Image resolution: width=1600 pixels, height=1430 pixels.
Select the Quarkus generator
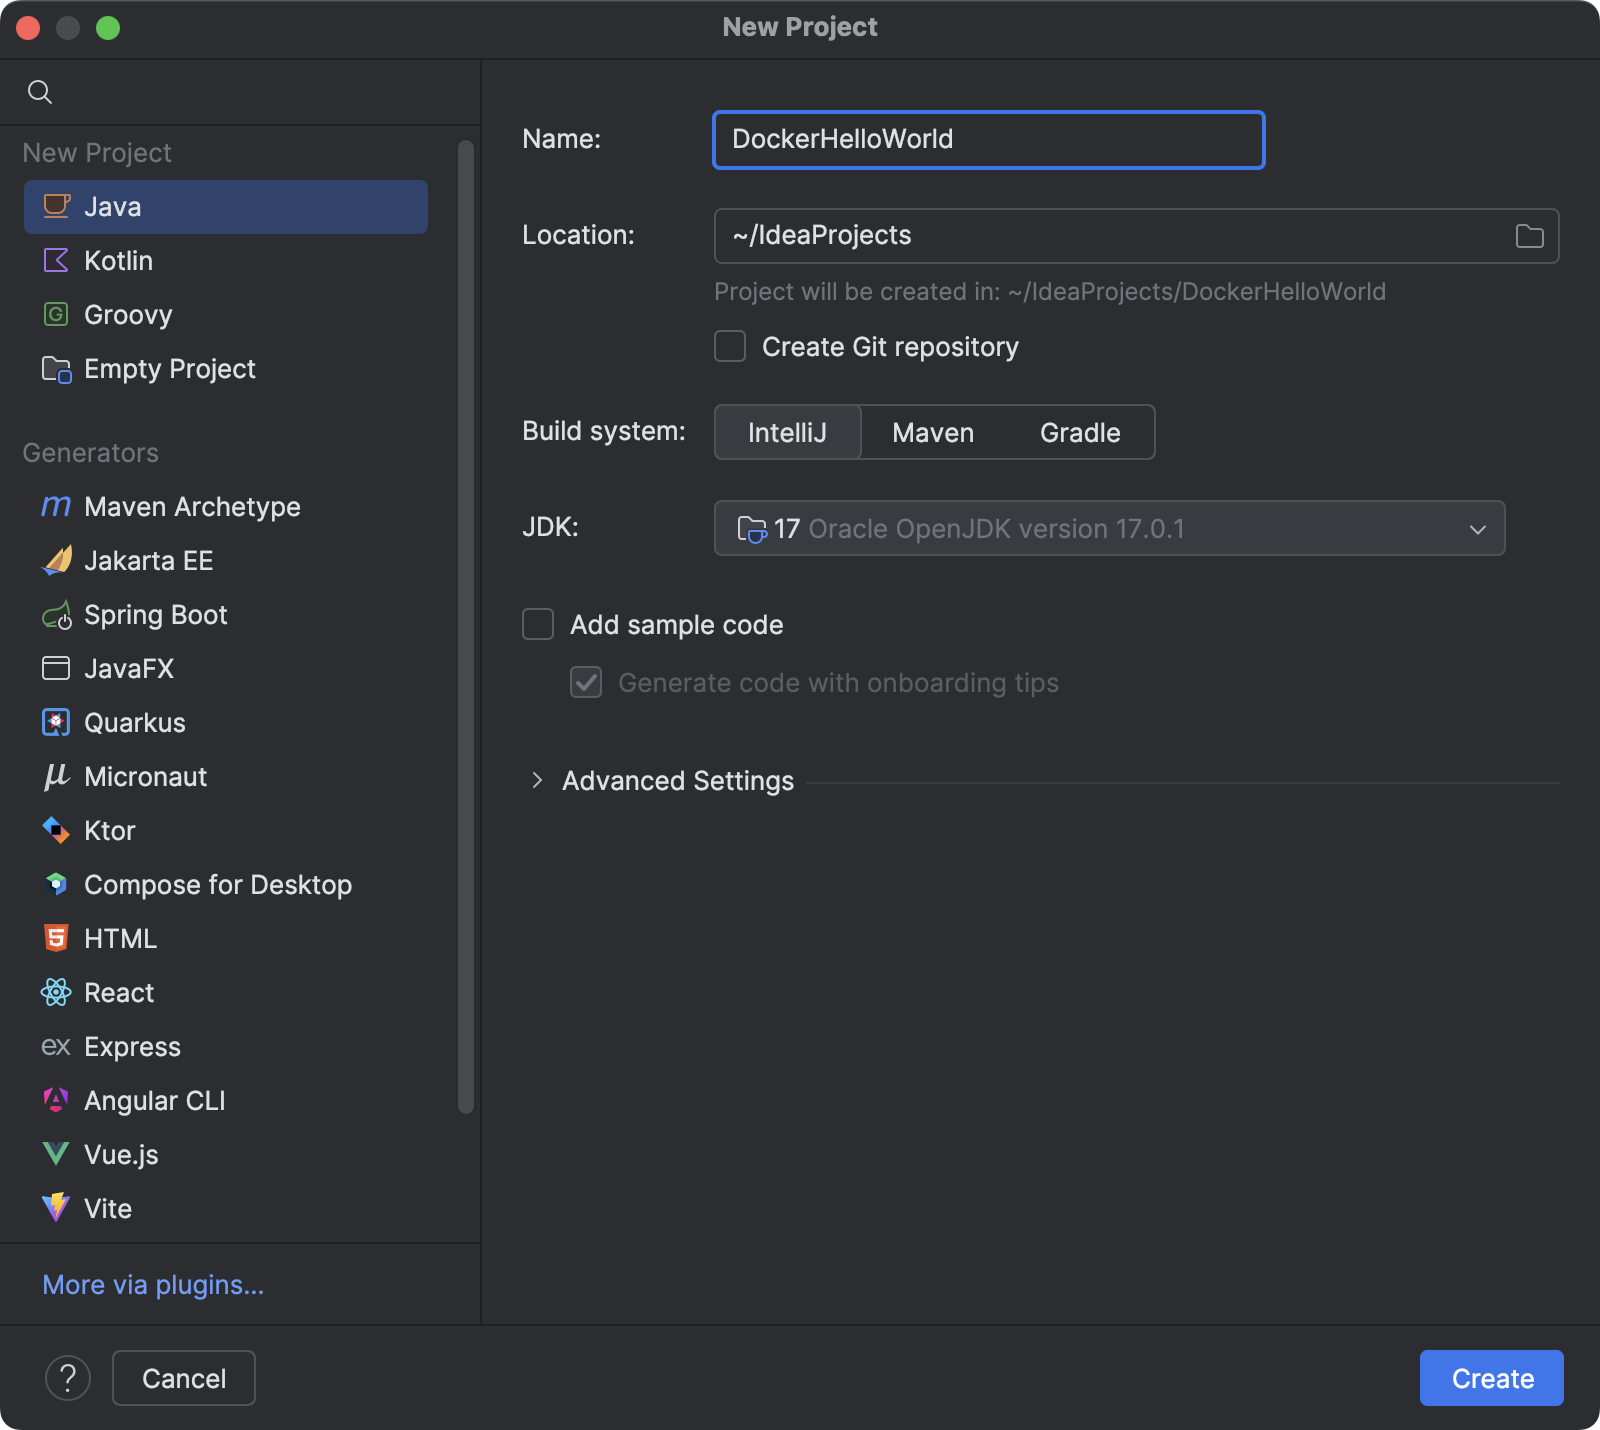[x=134, y=722]
